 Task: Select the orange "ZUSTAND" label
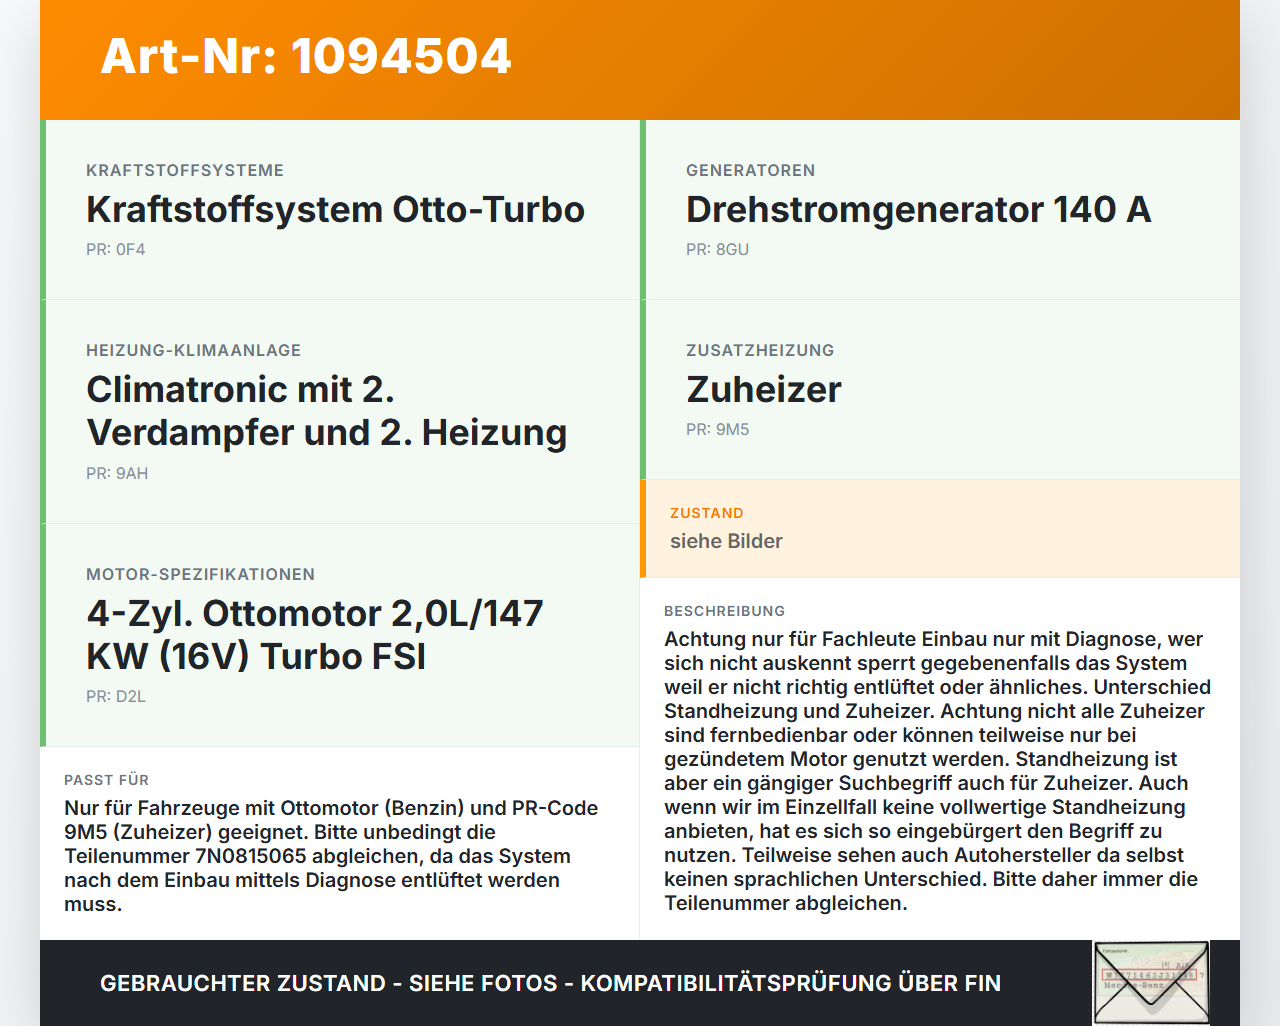click(x=707, y=513)
